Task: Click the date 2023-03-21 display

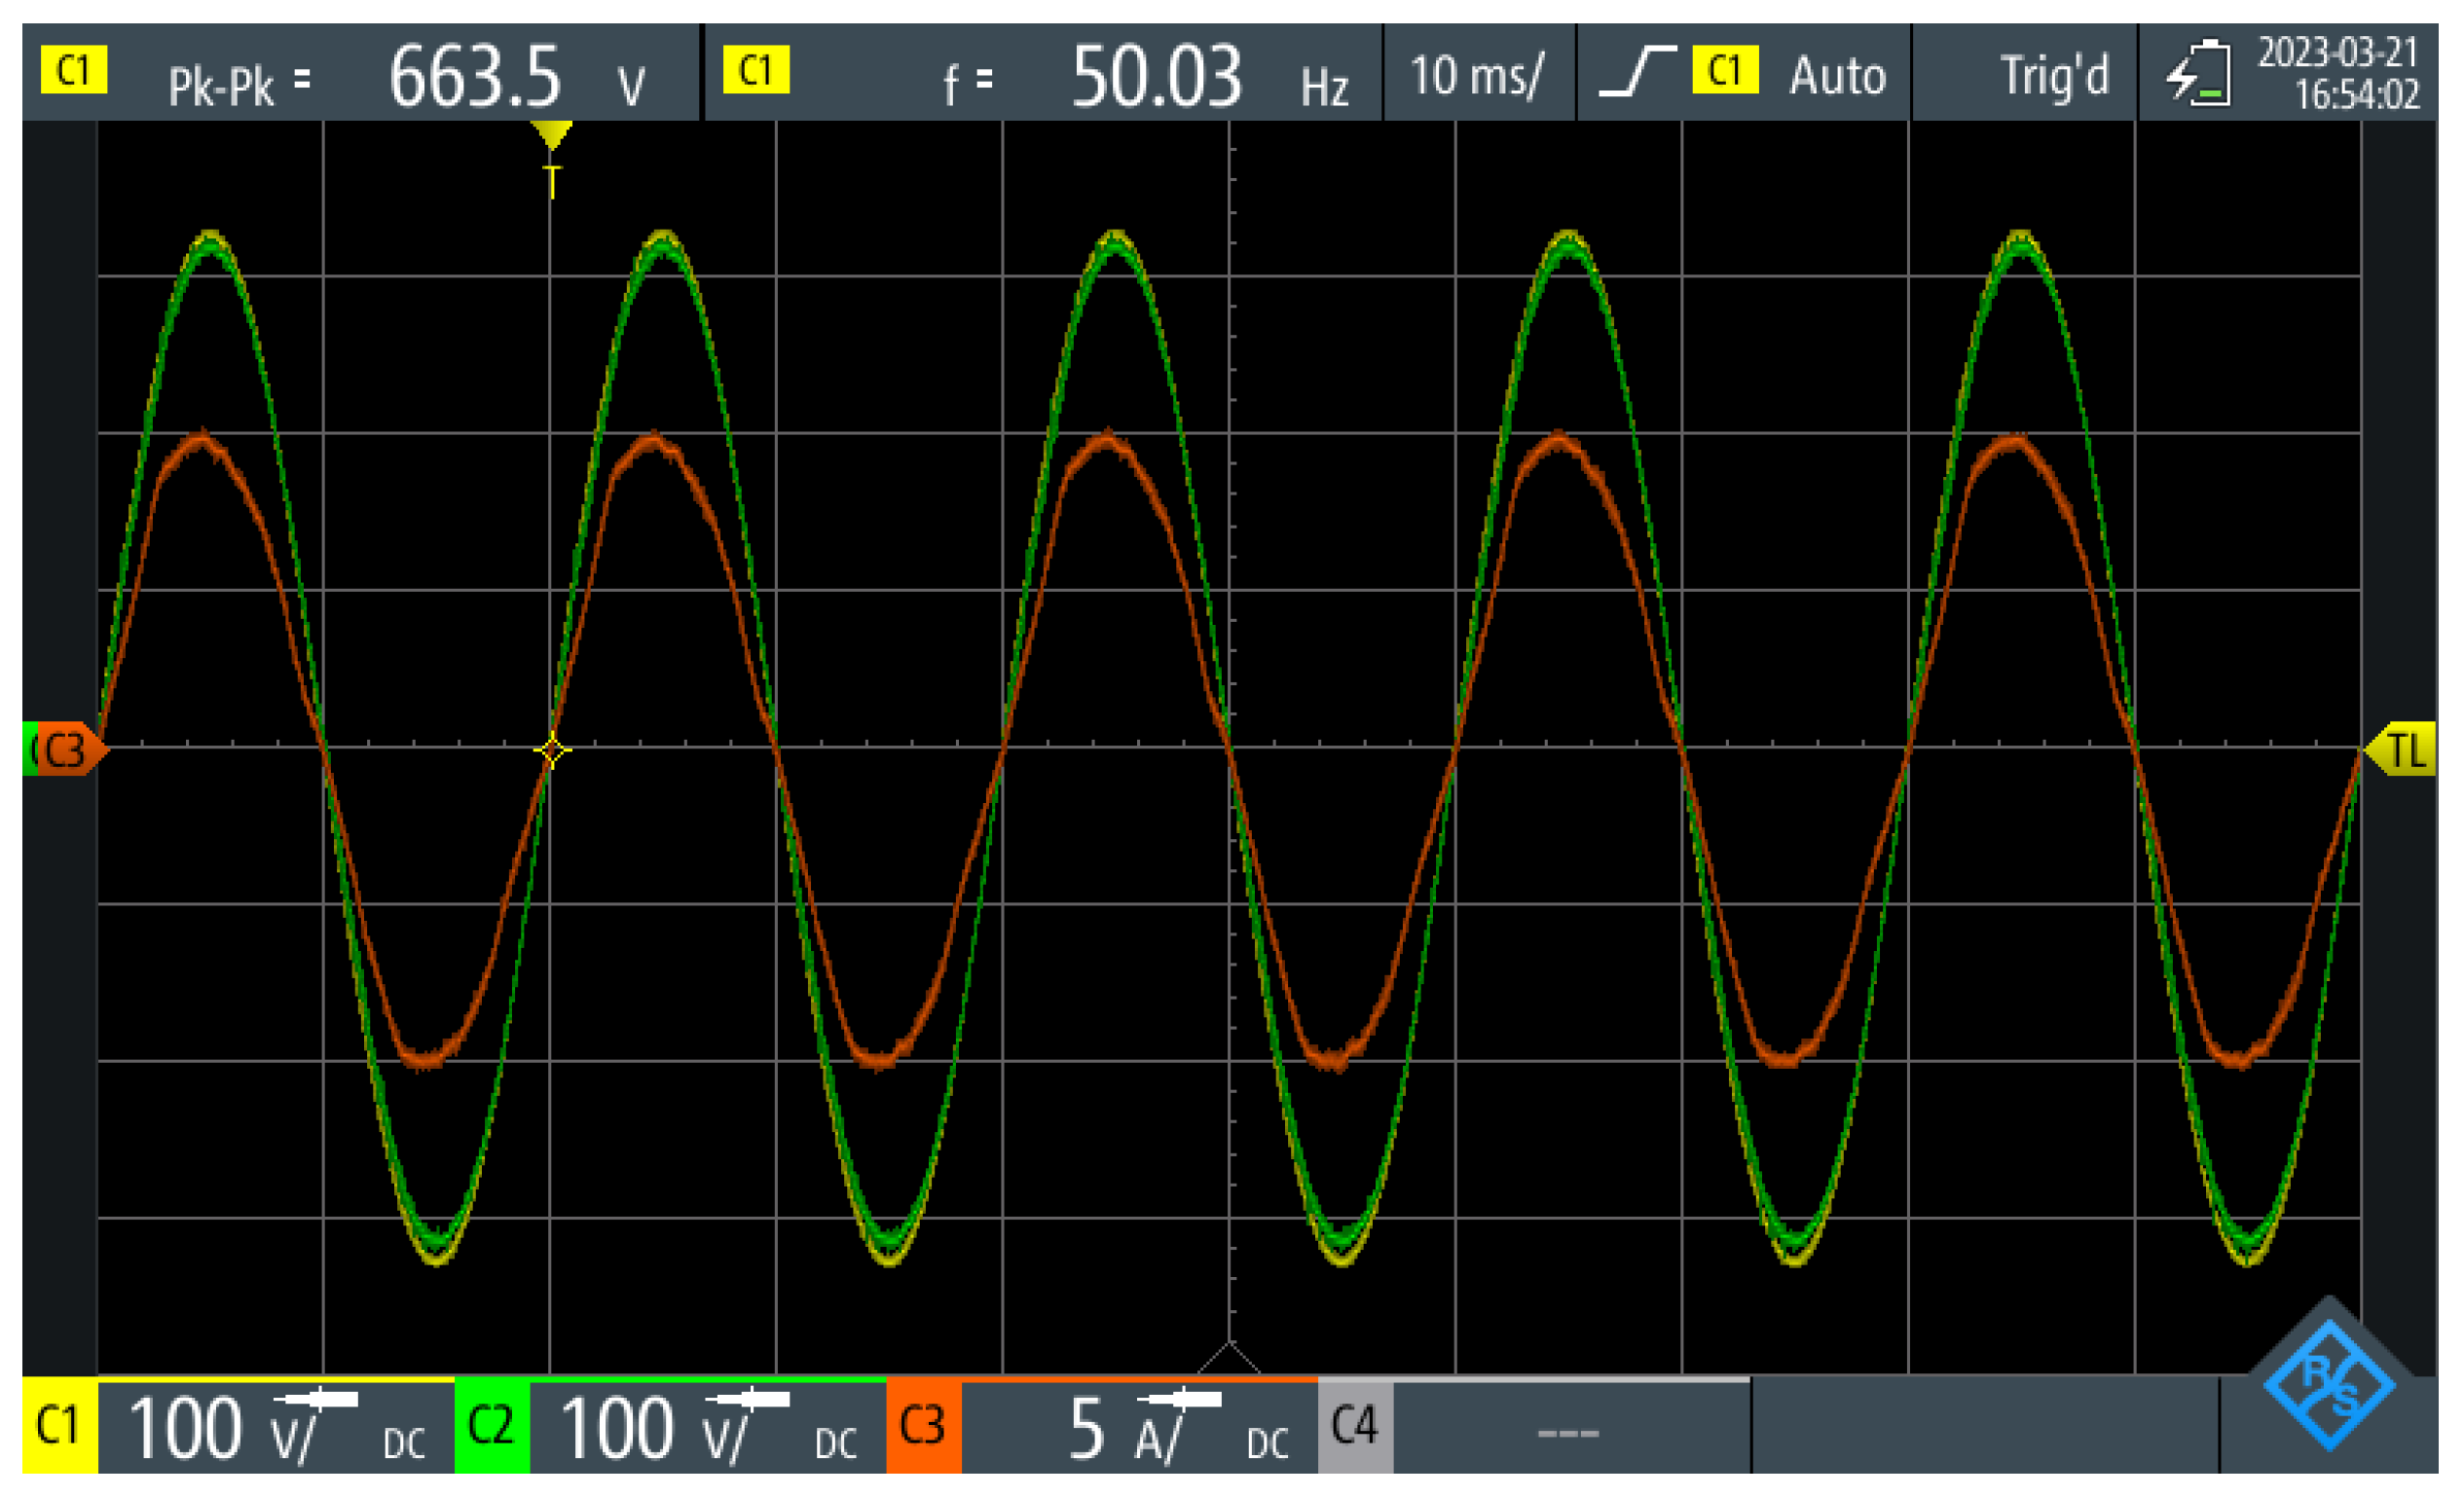Action: click(x=2337, y=52)
